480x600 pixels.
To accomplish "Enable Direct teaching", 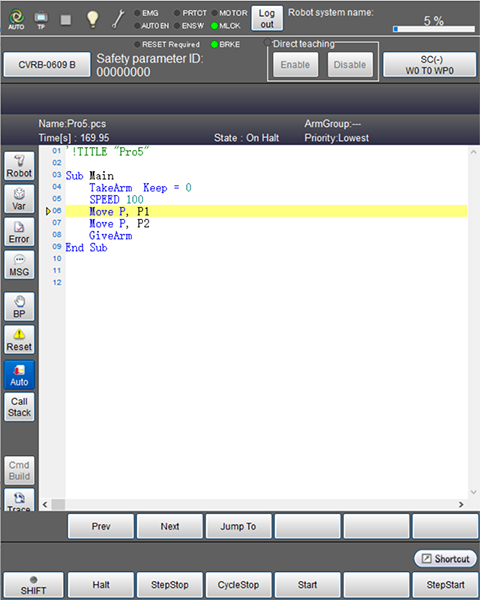I will (295, 65).
